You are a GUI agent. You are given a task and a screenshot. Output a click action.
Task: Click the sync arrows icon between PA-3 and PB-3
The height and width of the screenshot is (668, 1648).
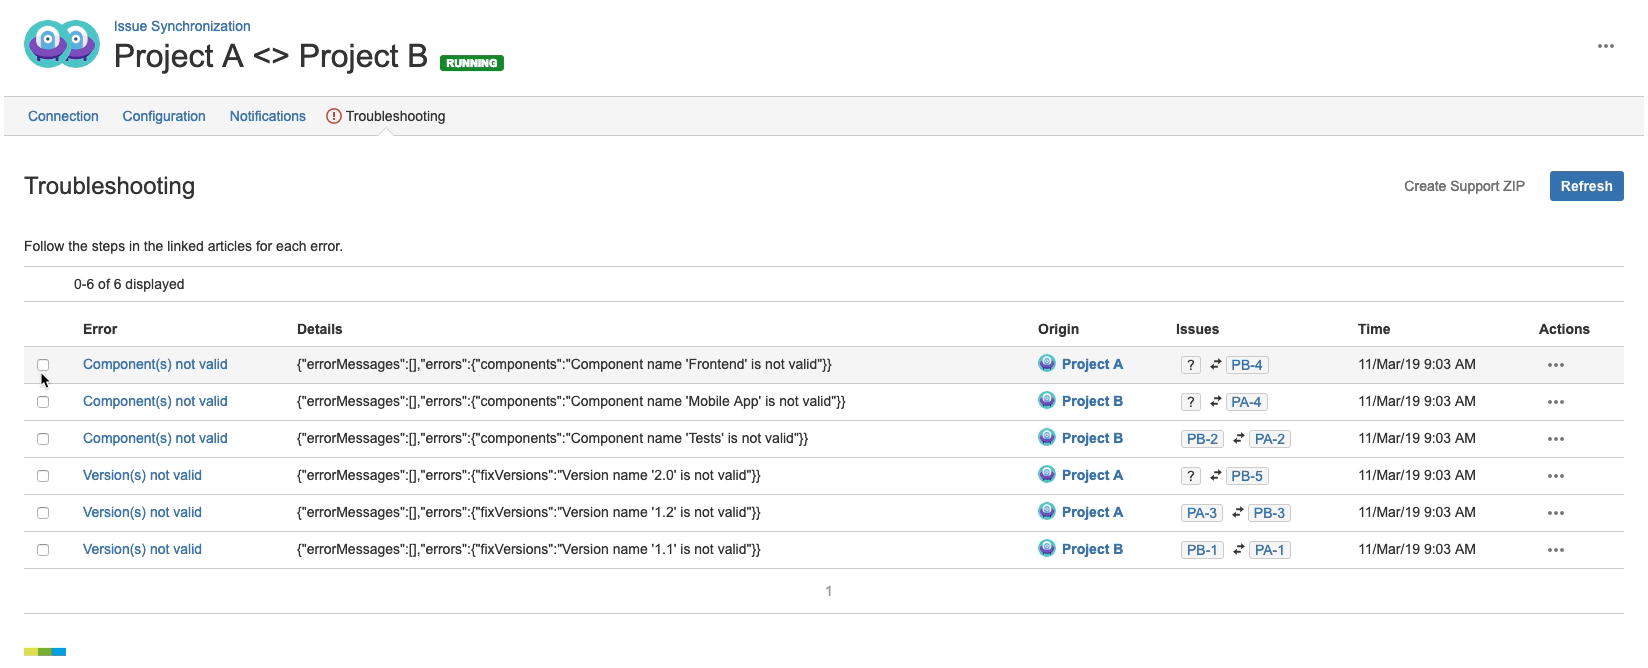pyautogui.click(x=1237, y=512)
